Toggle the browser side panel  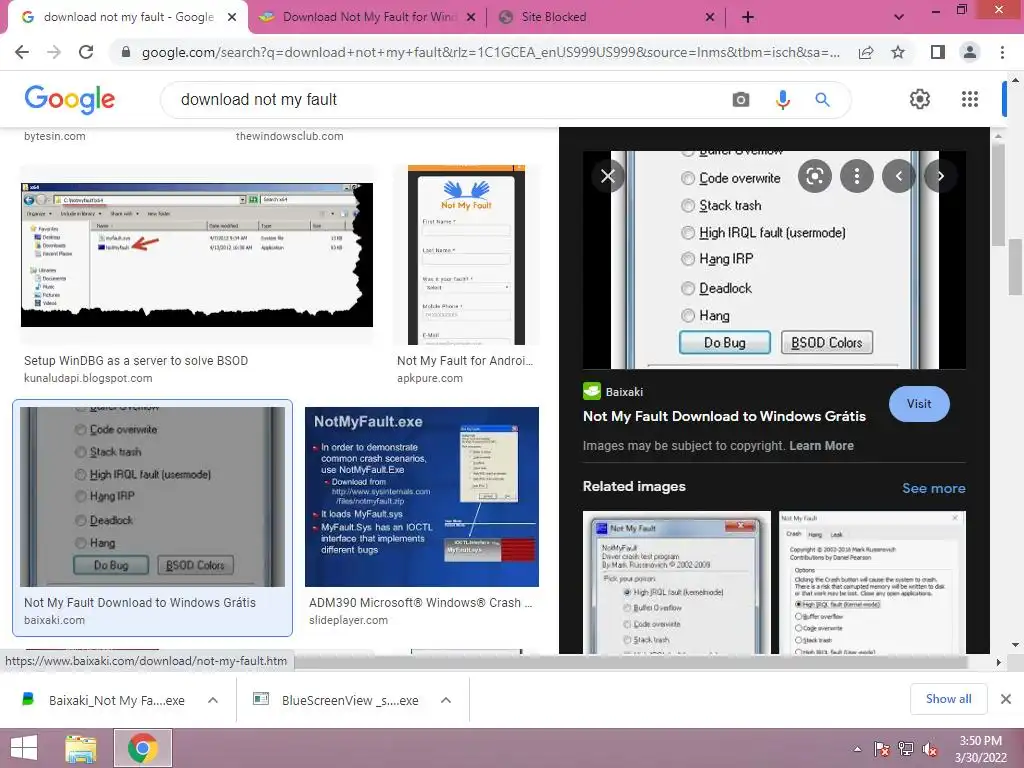937,52
